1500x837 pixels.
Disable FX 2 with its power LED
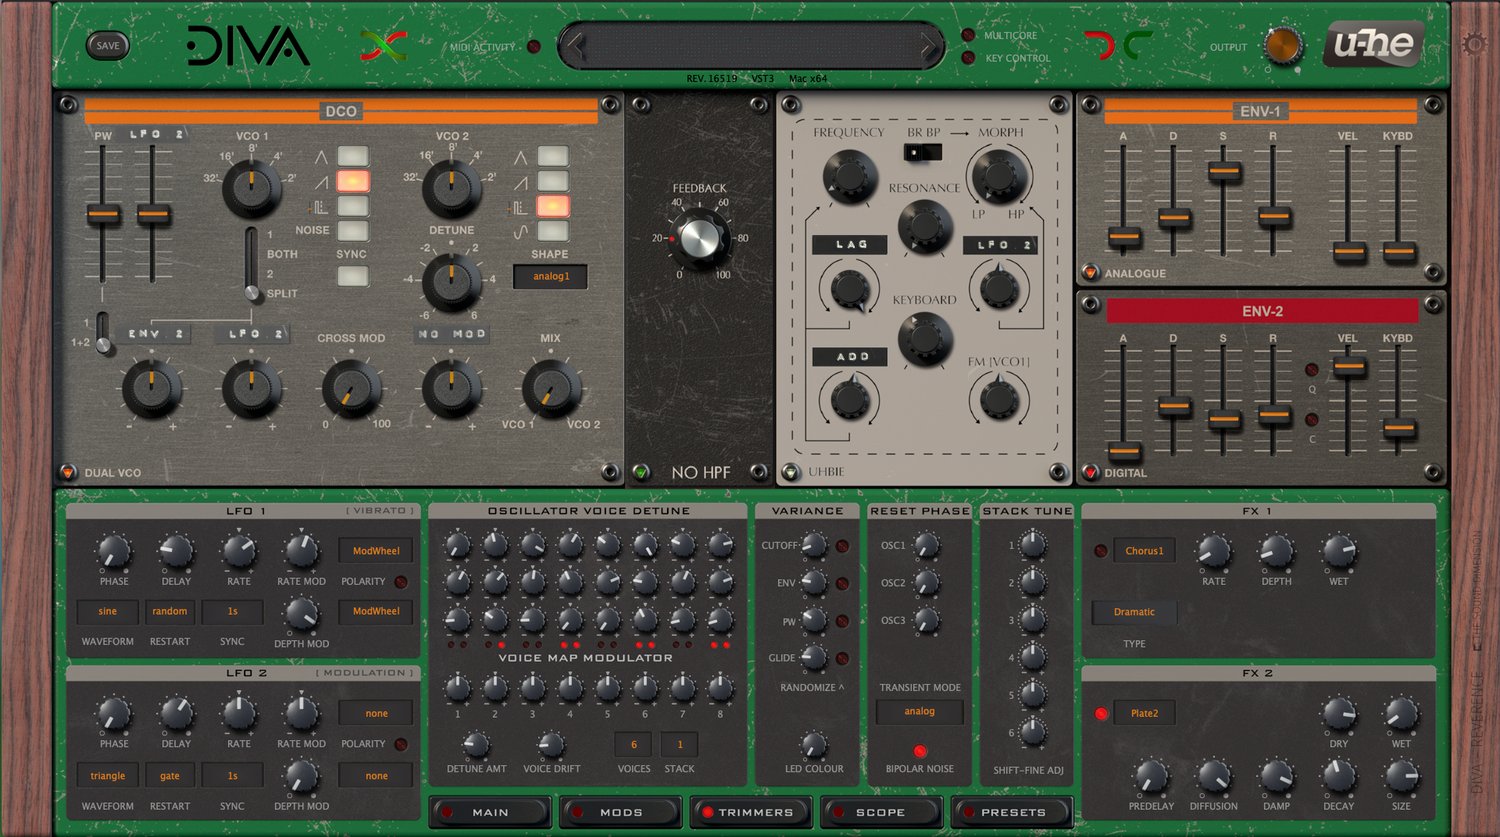[x=1101, y=714]
